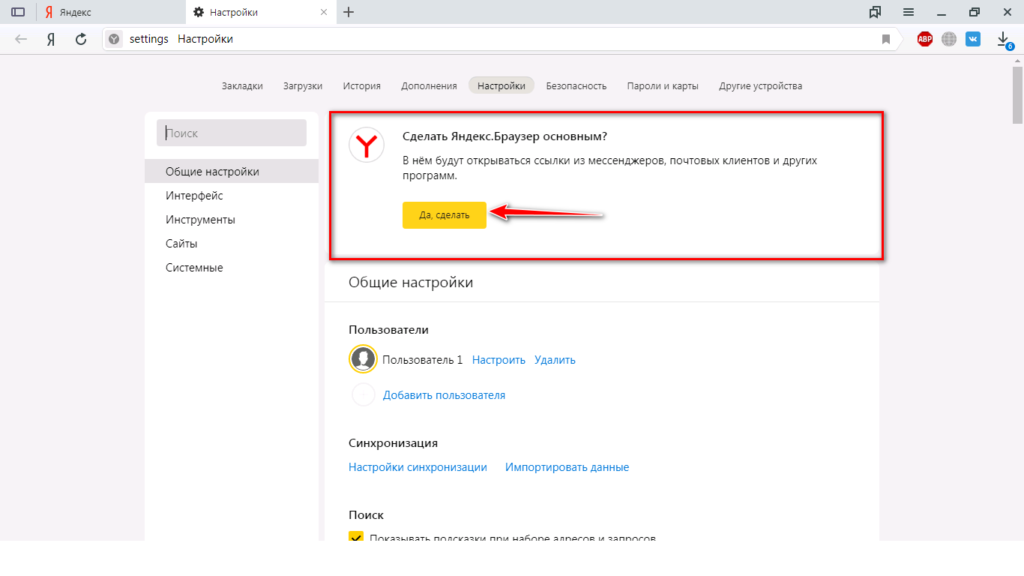Viewport: 1024px width, 576px height.
Task: Go to the Дополнения tab
Action: pyautogui.click(x=429, y=86)
